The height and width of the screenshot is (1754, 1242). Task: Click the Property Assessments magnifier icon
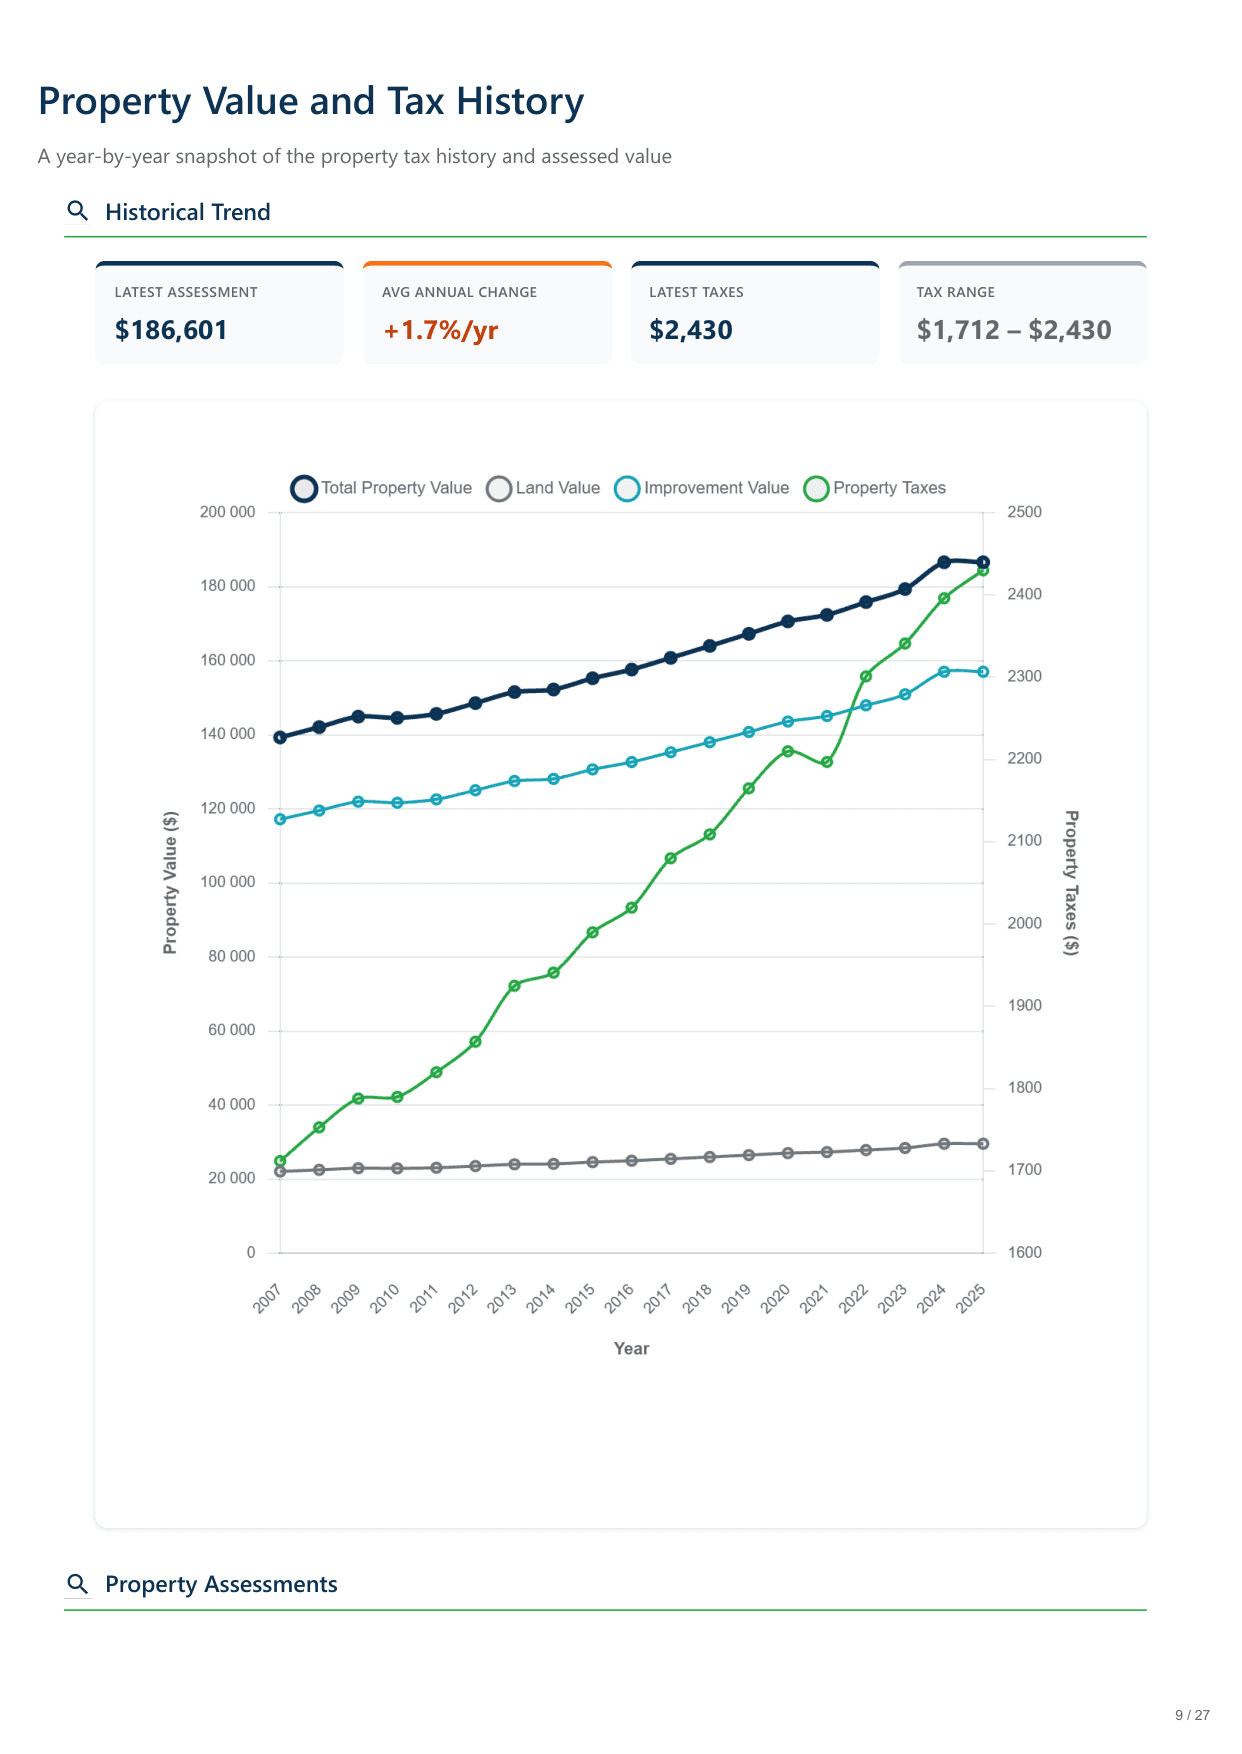click(x=77, y=1584)
